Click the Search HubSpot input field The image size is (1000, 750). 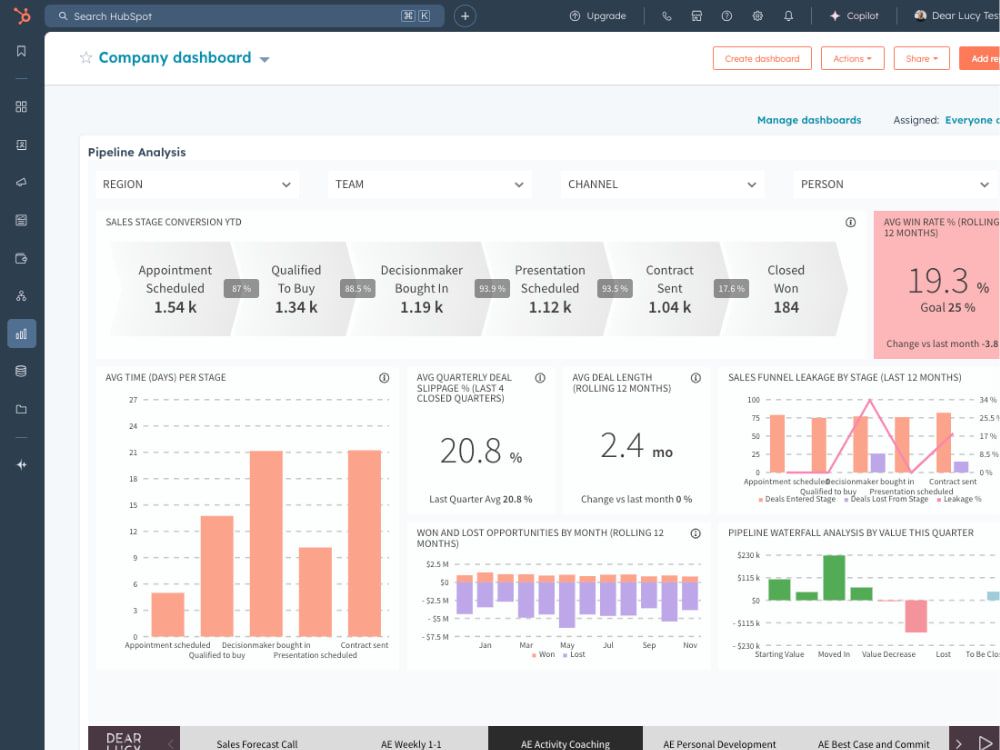point(244,16)
